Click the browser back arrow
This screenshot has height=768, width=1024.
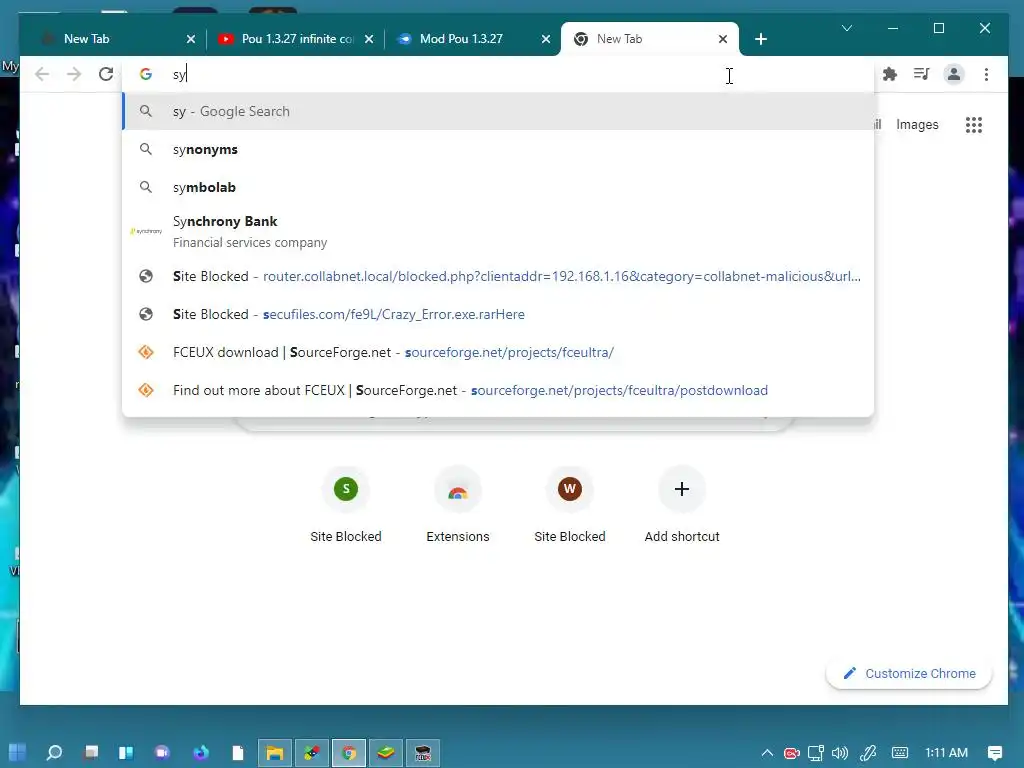[x=42, y=74]
